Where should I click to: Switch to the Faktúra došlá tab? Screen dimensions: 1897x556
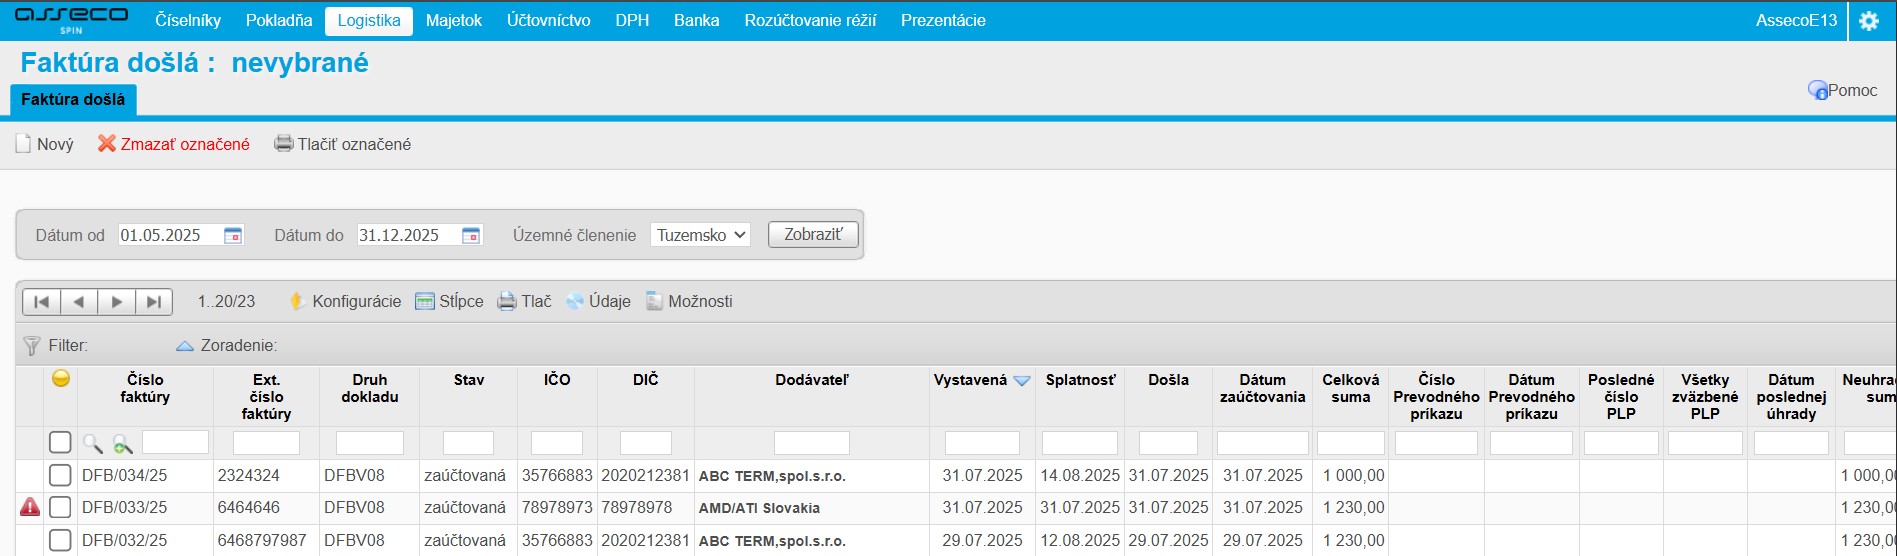pos(73,100)
